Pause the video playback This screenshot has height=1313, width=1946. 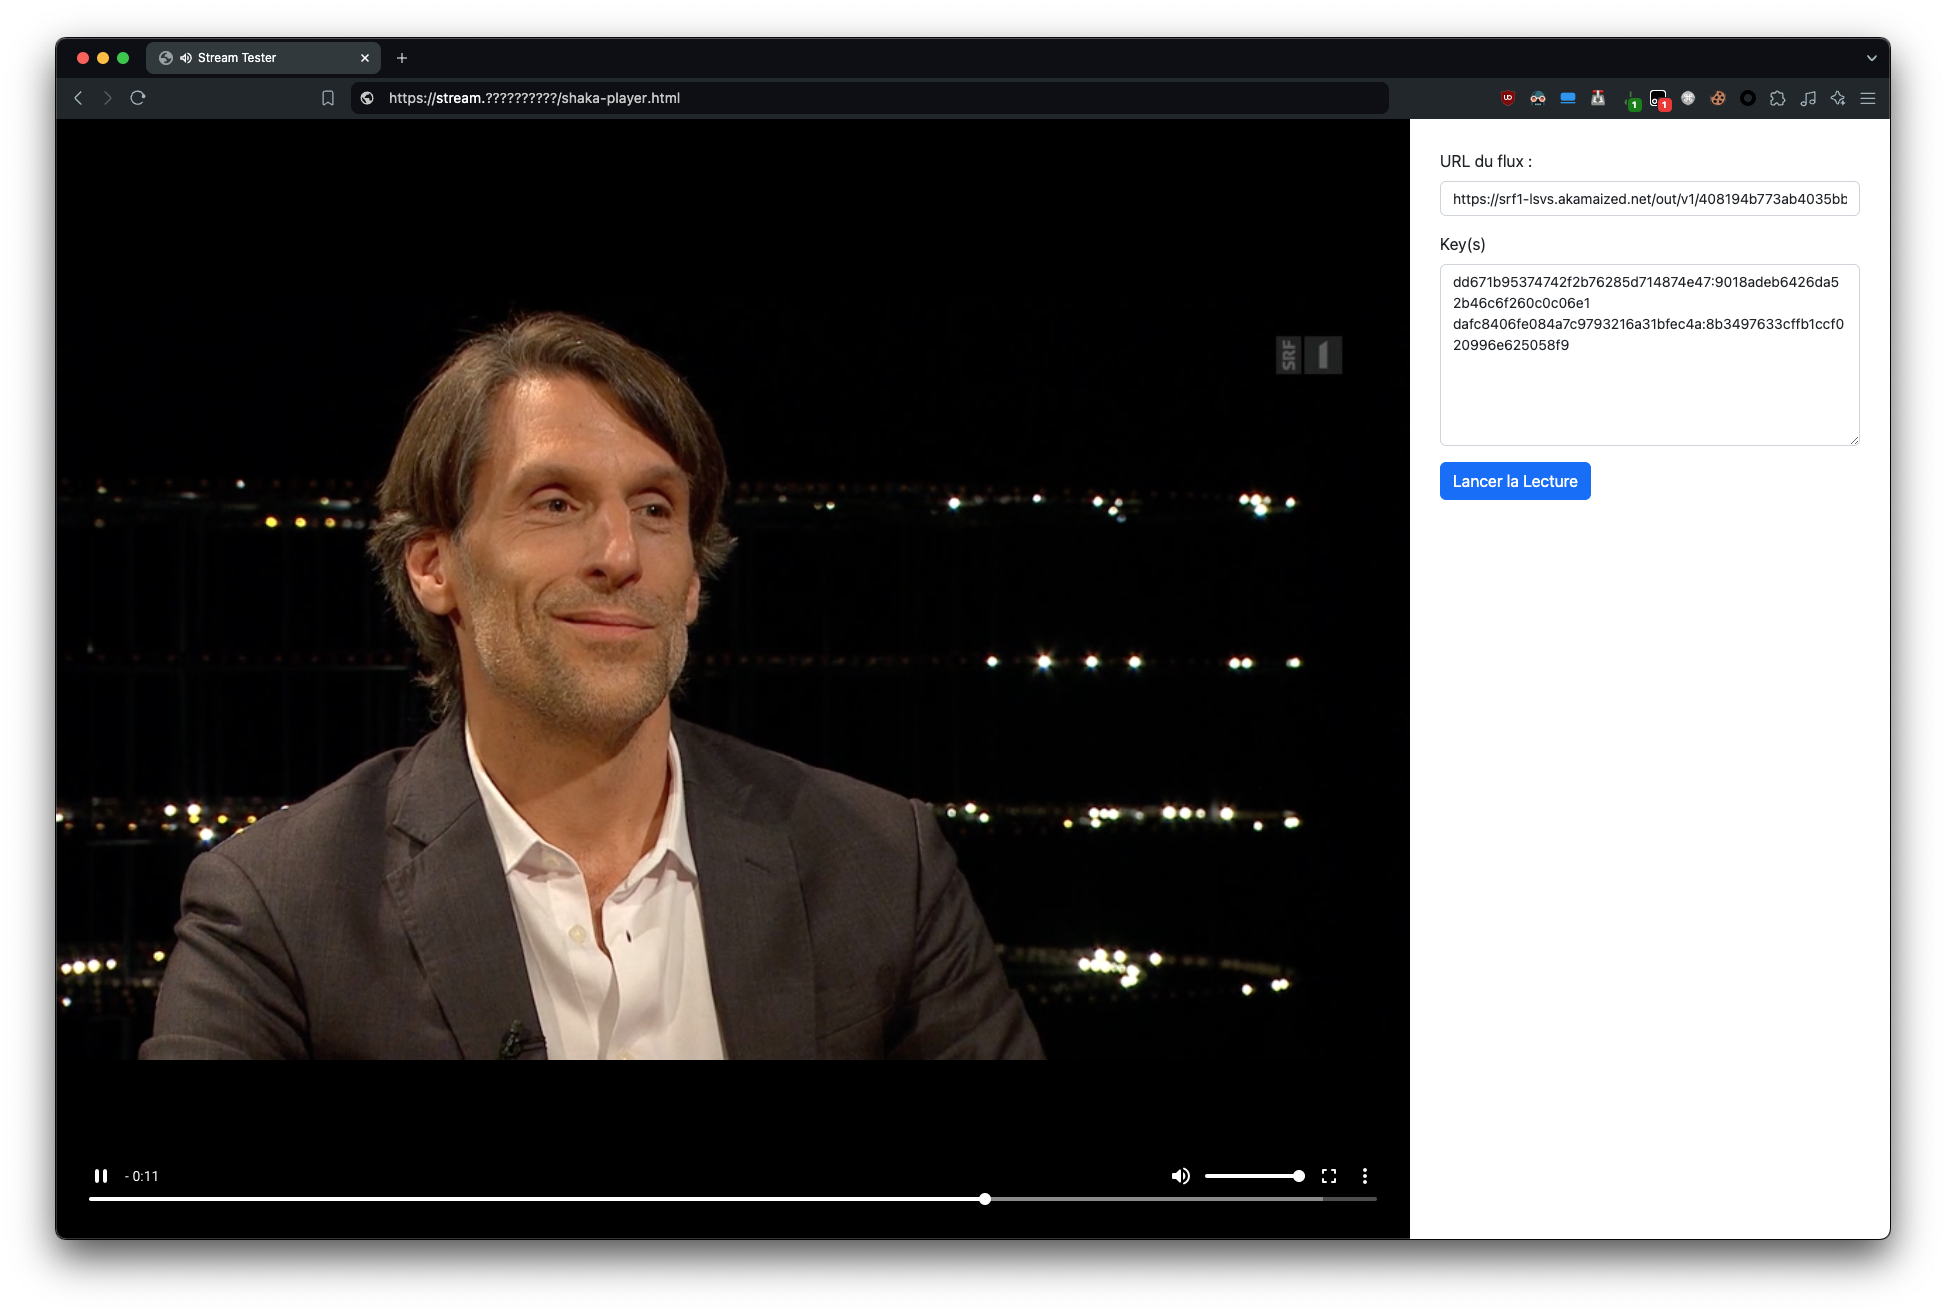pos(101,1176)
